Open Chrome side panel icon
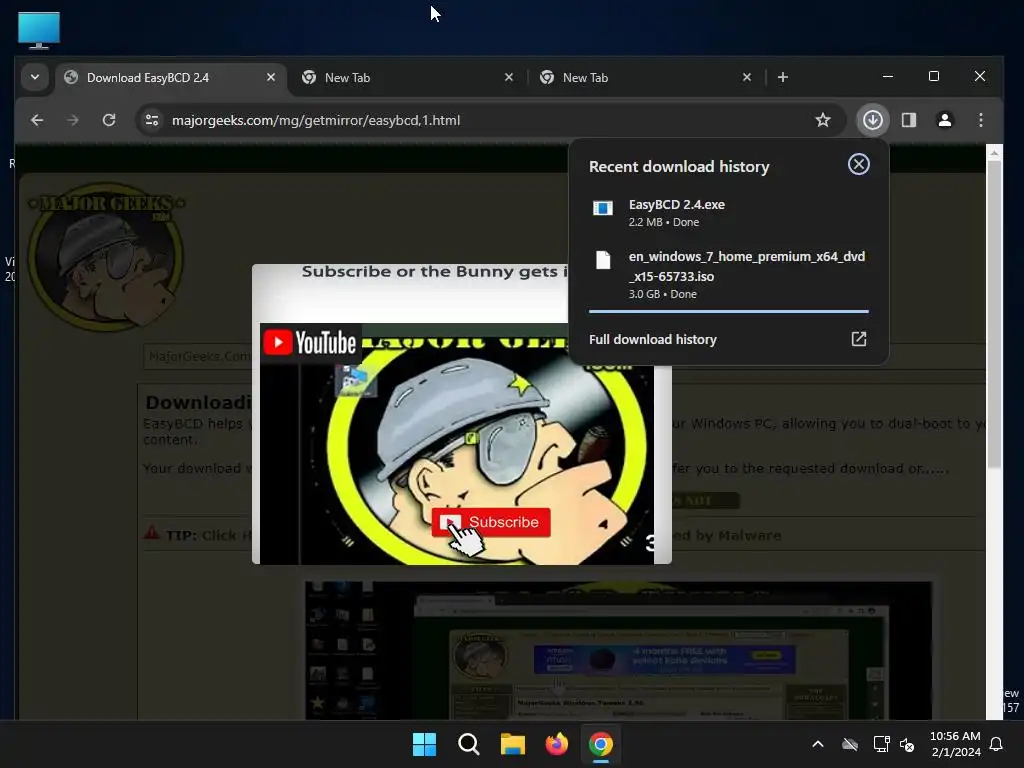1024x768 pixels. point(908,120)
